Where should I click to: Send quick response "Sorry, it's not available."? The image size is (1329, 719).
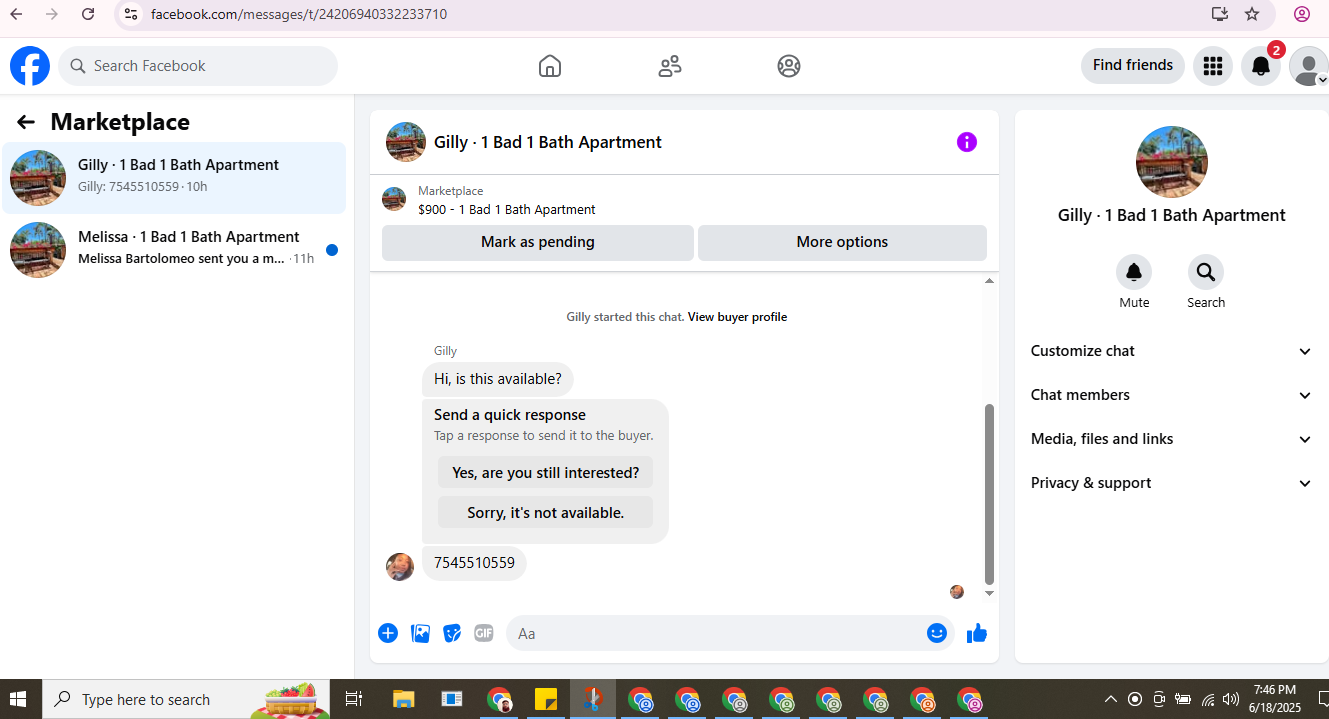pos(546,512)
